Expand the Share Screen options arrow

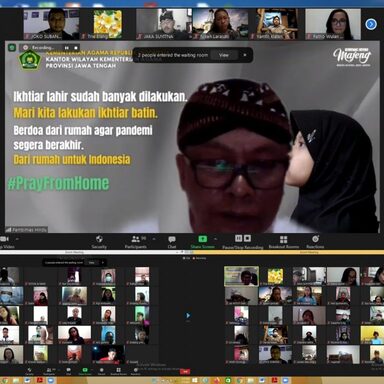(x=215, y=239)
